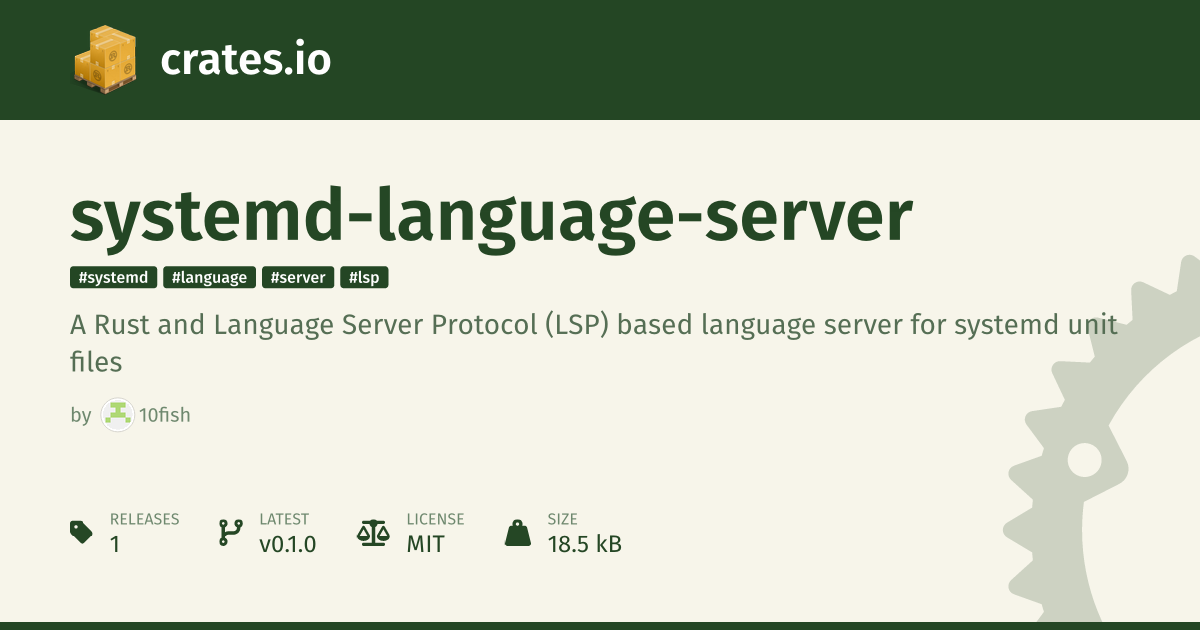
Task: Select the #systemd keyword tag
Action: click(113, 278)
